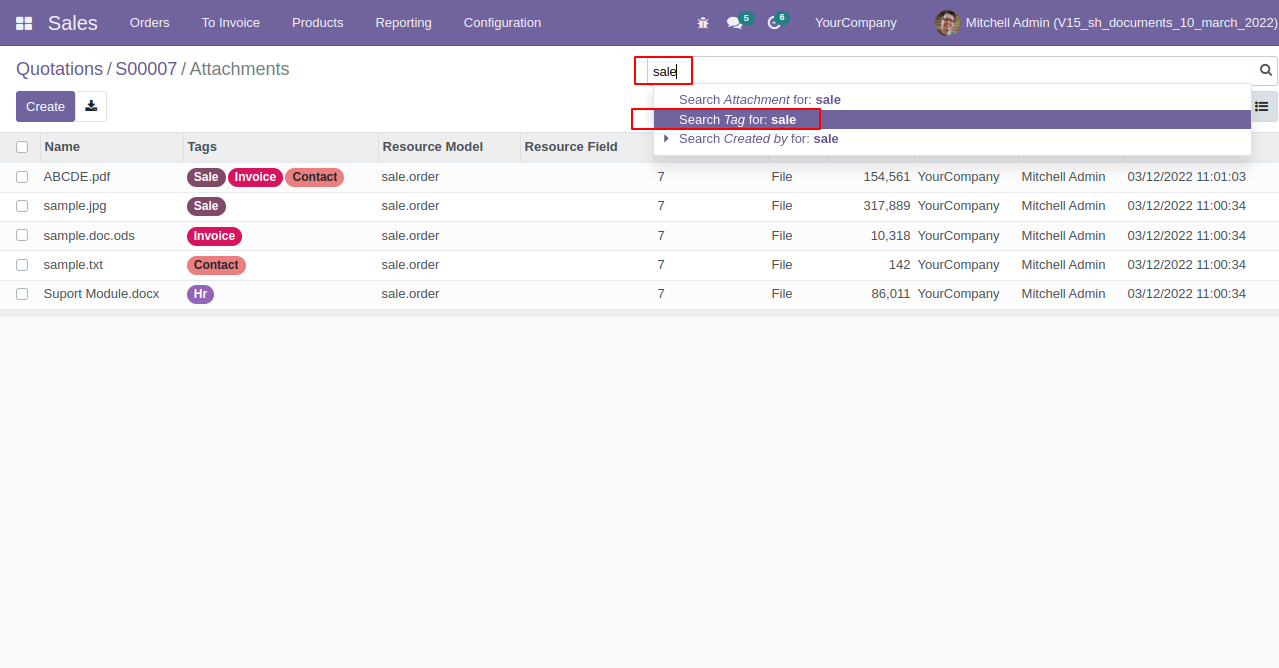The width and height of the screenshot is (1279, 668).
Task: Open the Configuration menu
Action: (502, 23)
